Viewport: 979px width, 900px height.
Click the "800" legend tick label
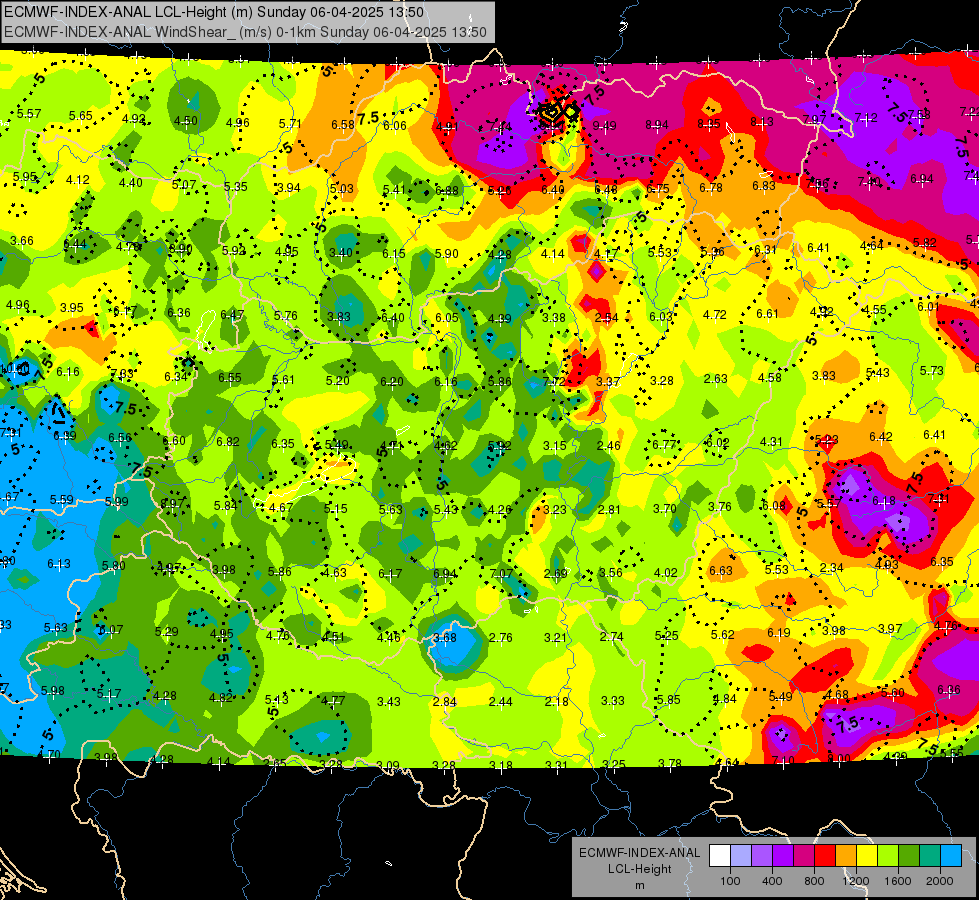tap(814, 881)
